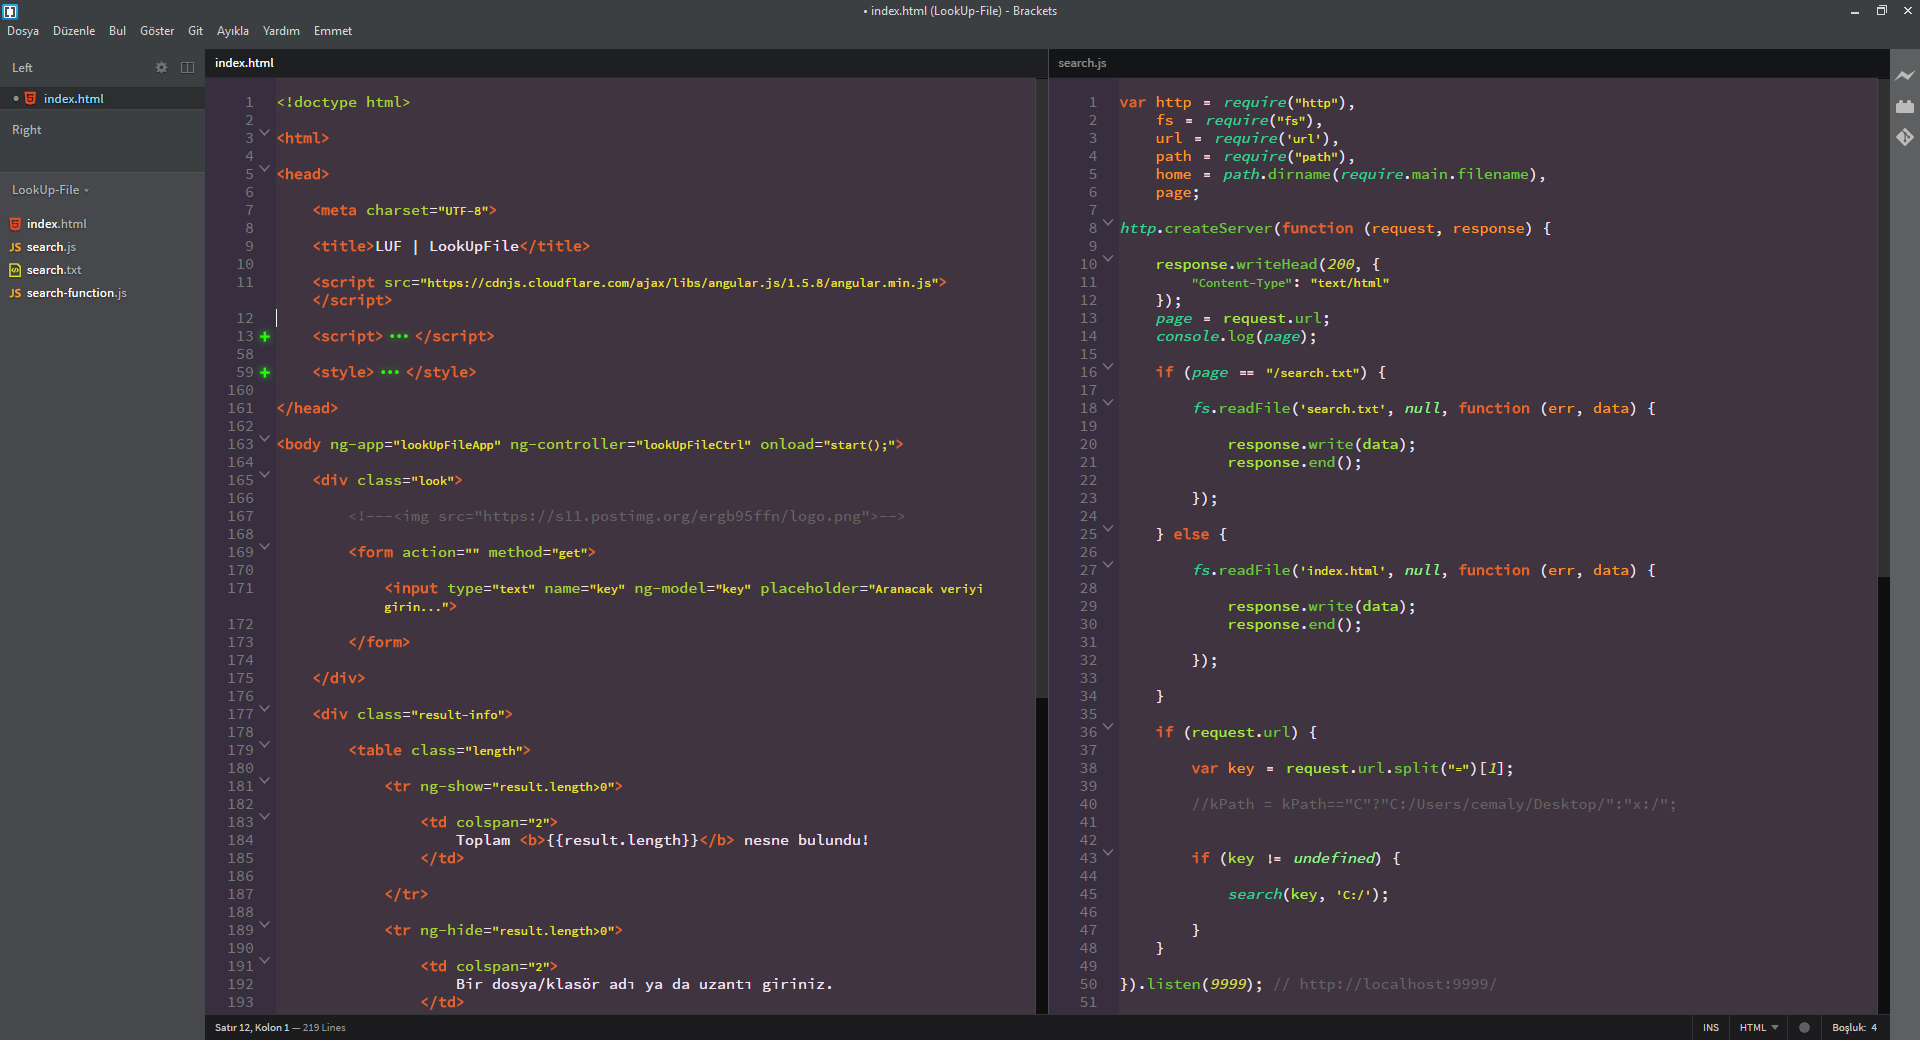
Task: Click the Left working set header
Action: tap(22, 68)
